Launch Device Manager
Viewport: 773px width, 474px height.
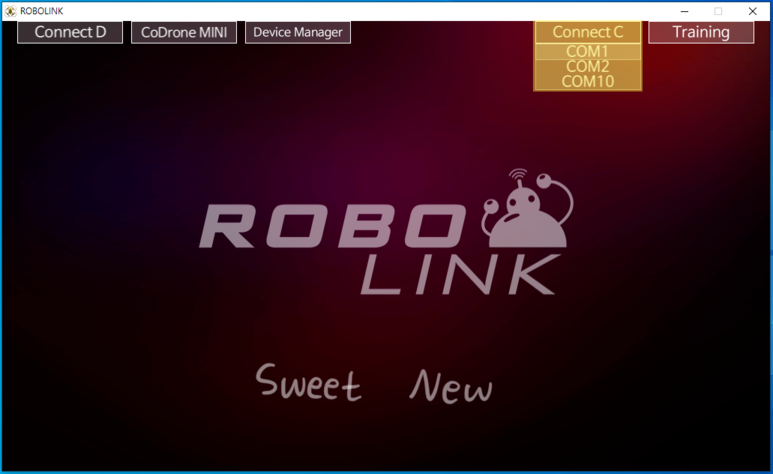(298, 33)
